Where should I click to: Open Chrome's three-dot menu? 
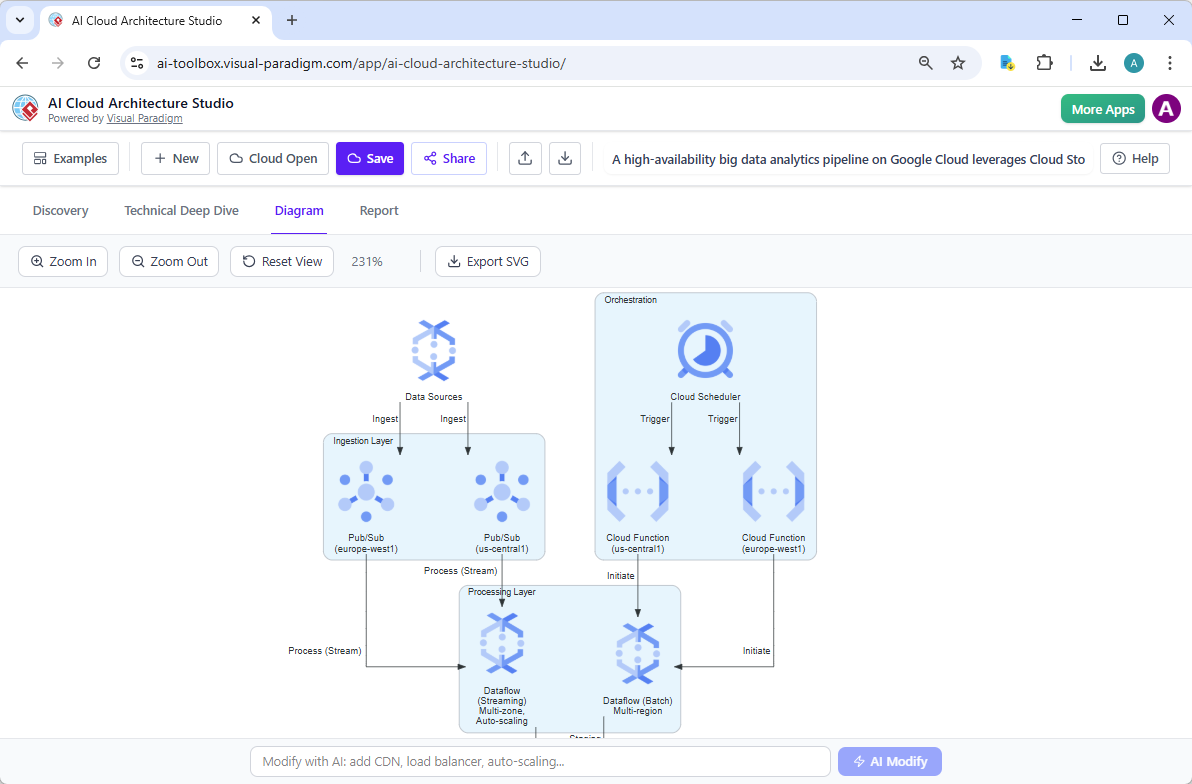coord(1170,62)
